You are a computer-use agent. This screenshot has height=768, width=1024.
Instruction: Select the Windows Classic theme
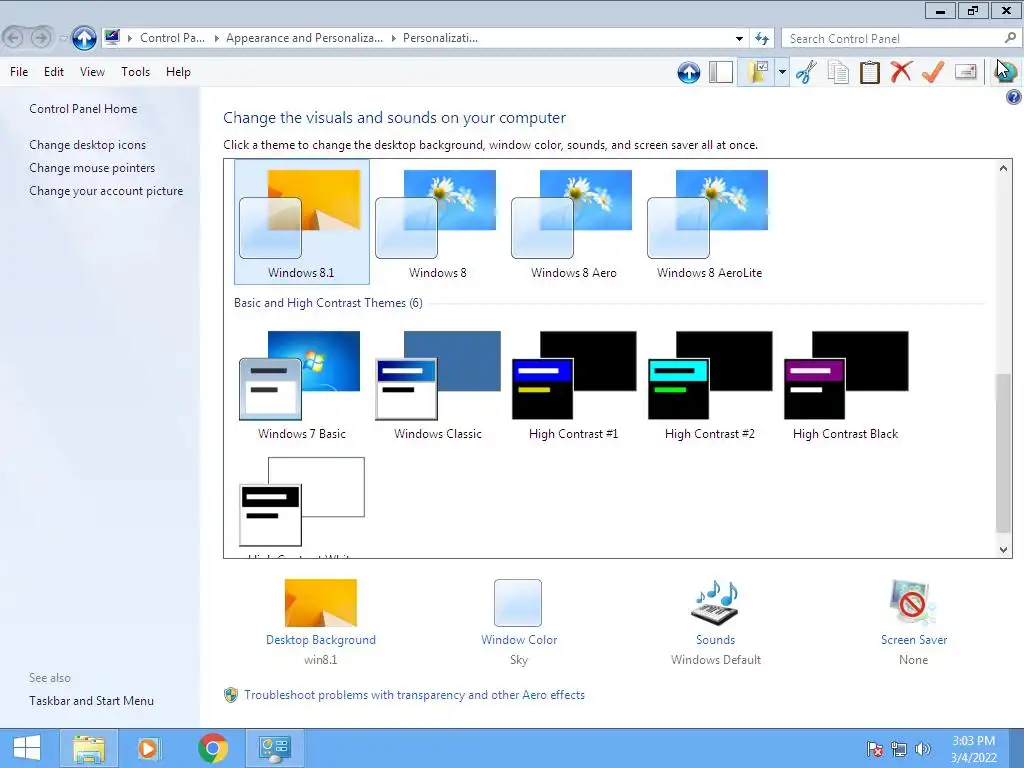(x=438, y=384)
